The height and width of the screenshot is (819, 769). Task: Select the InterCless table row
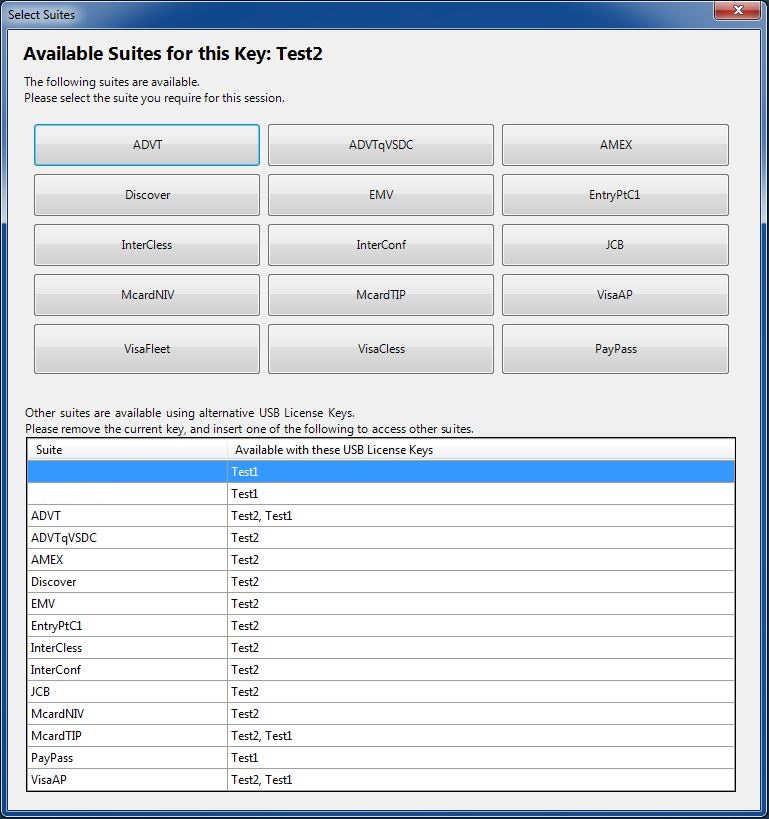click(x=381, y=648)
